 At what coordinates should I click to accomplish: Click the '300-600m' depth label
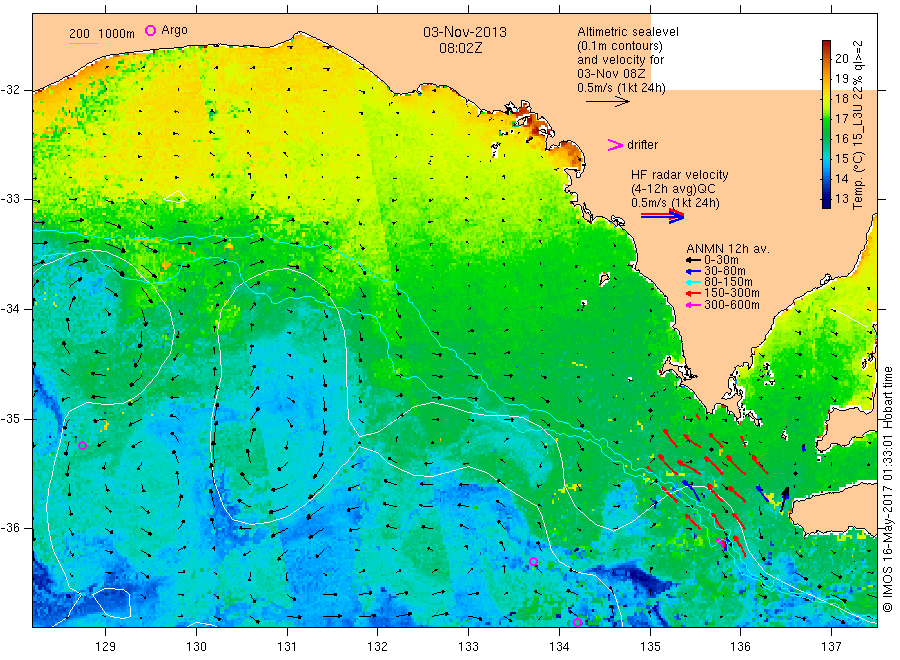tap(732, 305)
